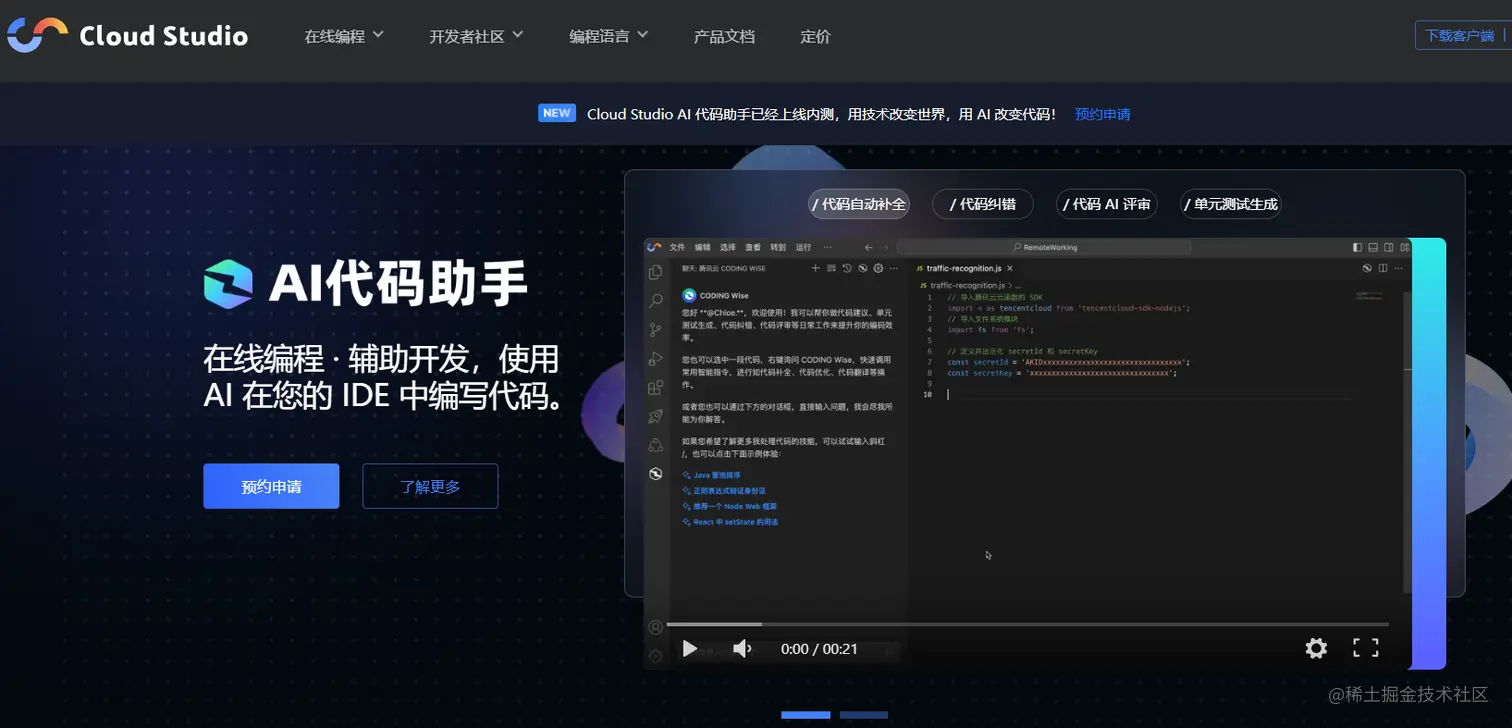The width and height of the screenshot is (1512, 728).
Task: Click 预约申请 link in announcement banner
Action: [x=1102, y=114]
